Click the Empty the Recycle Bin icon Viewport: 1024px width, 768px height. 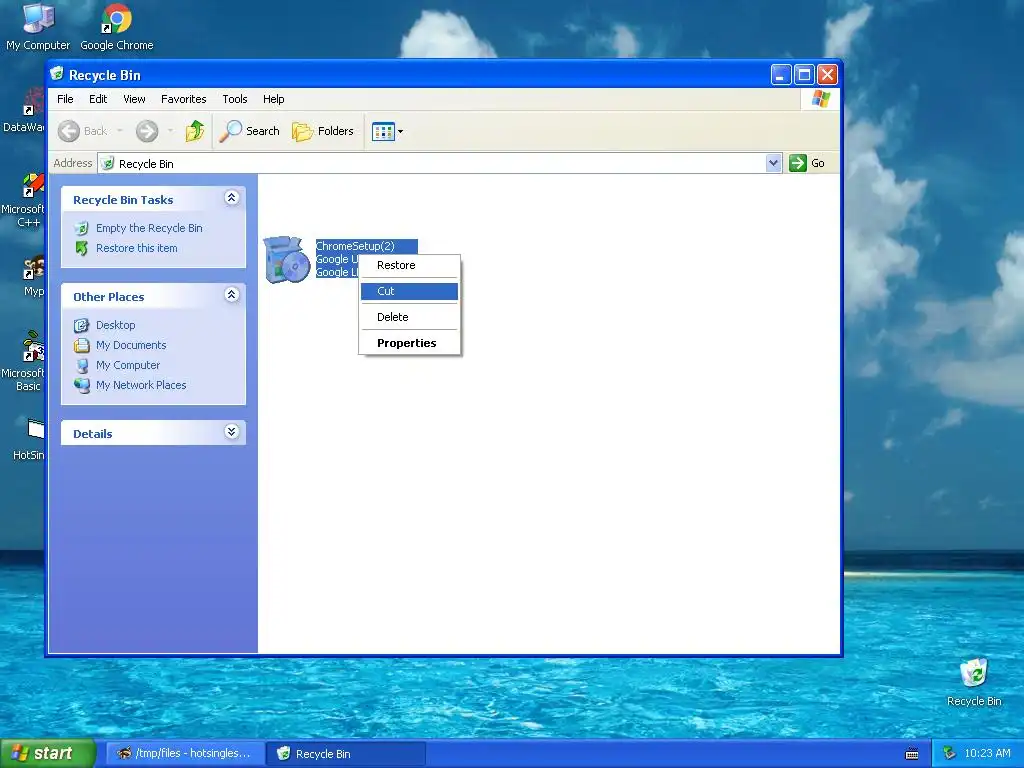click(82, 228)
